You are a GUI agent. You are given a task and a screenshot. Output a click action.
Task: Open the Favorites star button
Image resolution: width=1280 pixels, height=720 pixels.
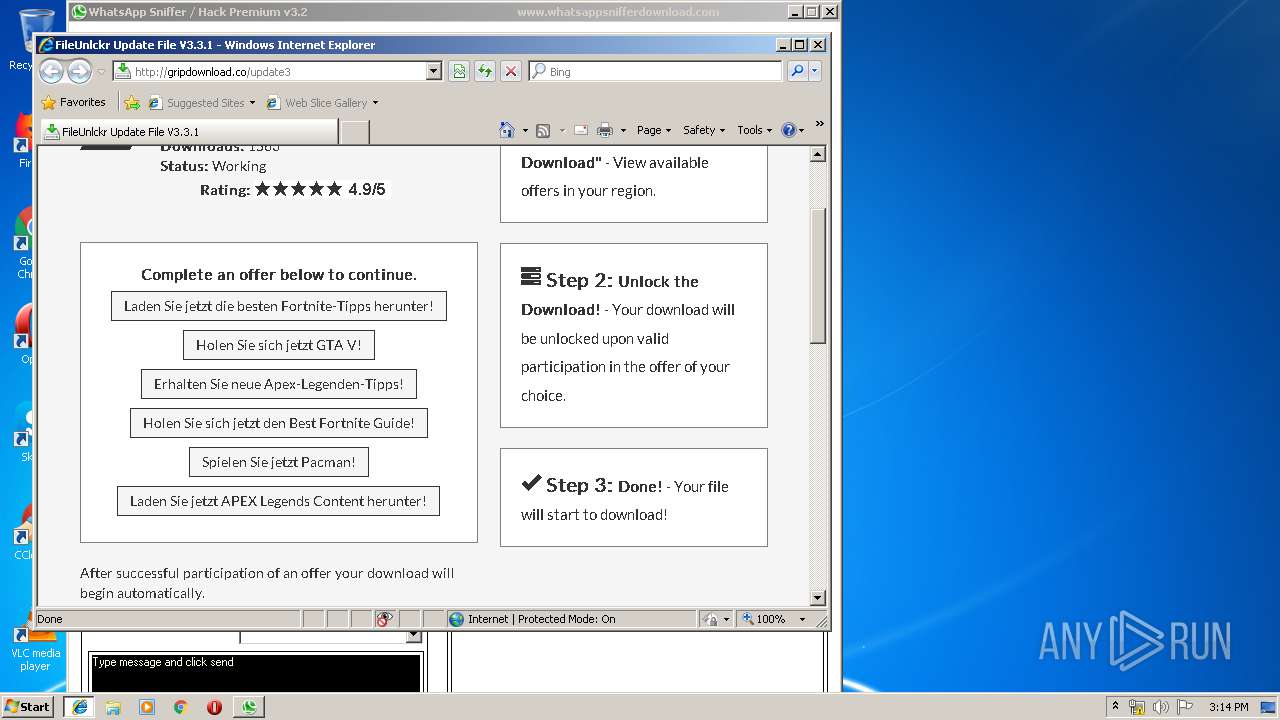(x=73, y=102)
